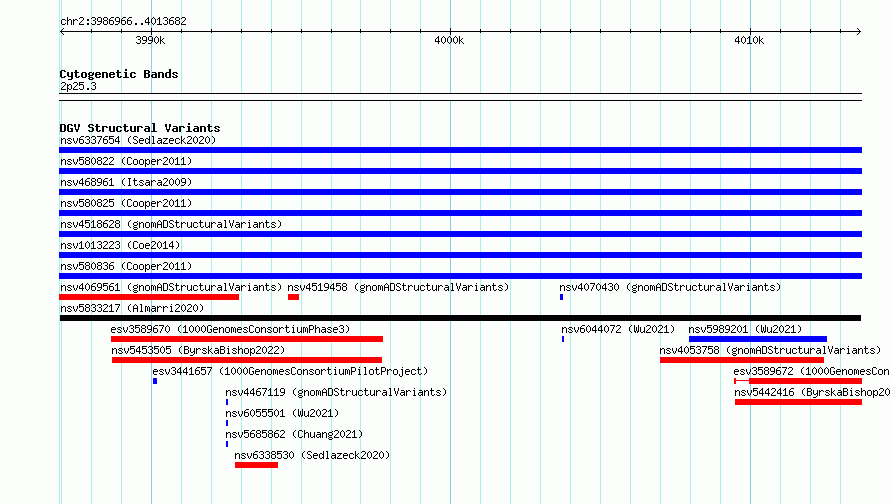Click the nsv4069561 (gnomADStructuralVariants) label

pyautogui.click(x=171, y=287)
